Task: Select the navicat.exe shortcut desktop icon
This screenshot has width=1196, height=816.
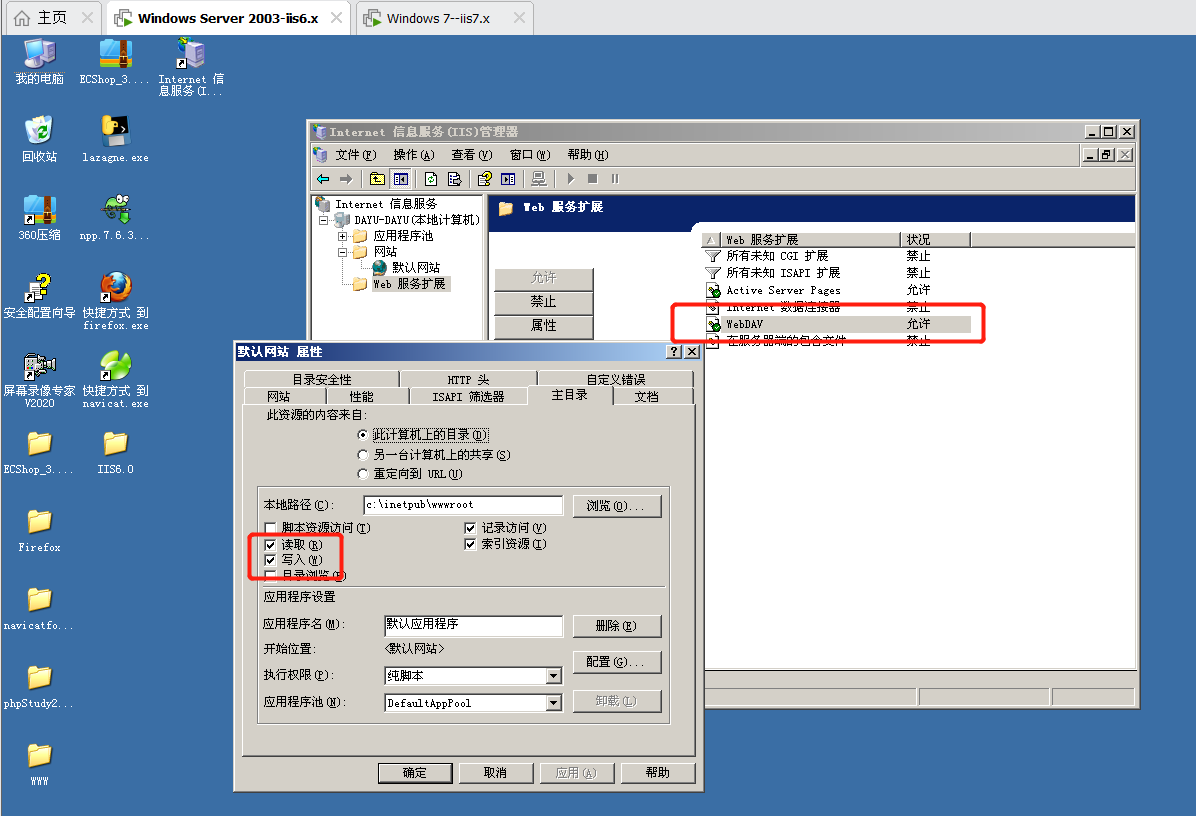Action: (x=116, y=379)
